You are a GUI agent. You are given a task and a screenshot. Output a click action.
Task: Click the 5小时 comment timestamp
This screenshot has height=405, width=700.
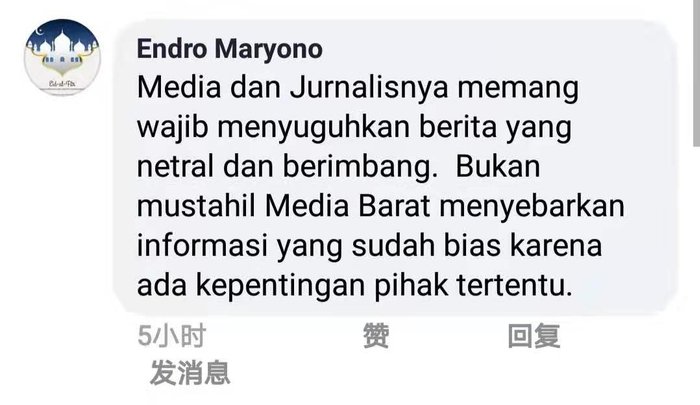click(171, 336)
